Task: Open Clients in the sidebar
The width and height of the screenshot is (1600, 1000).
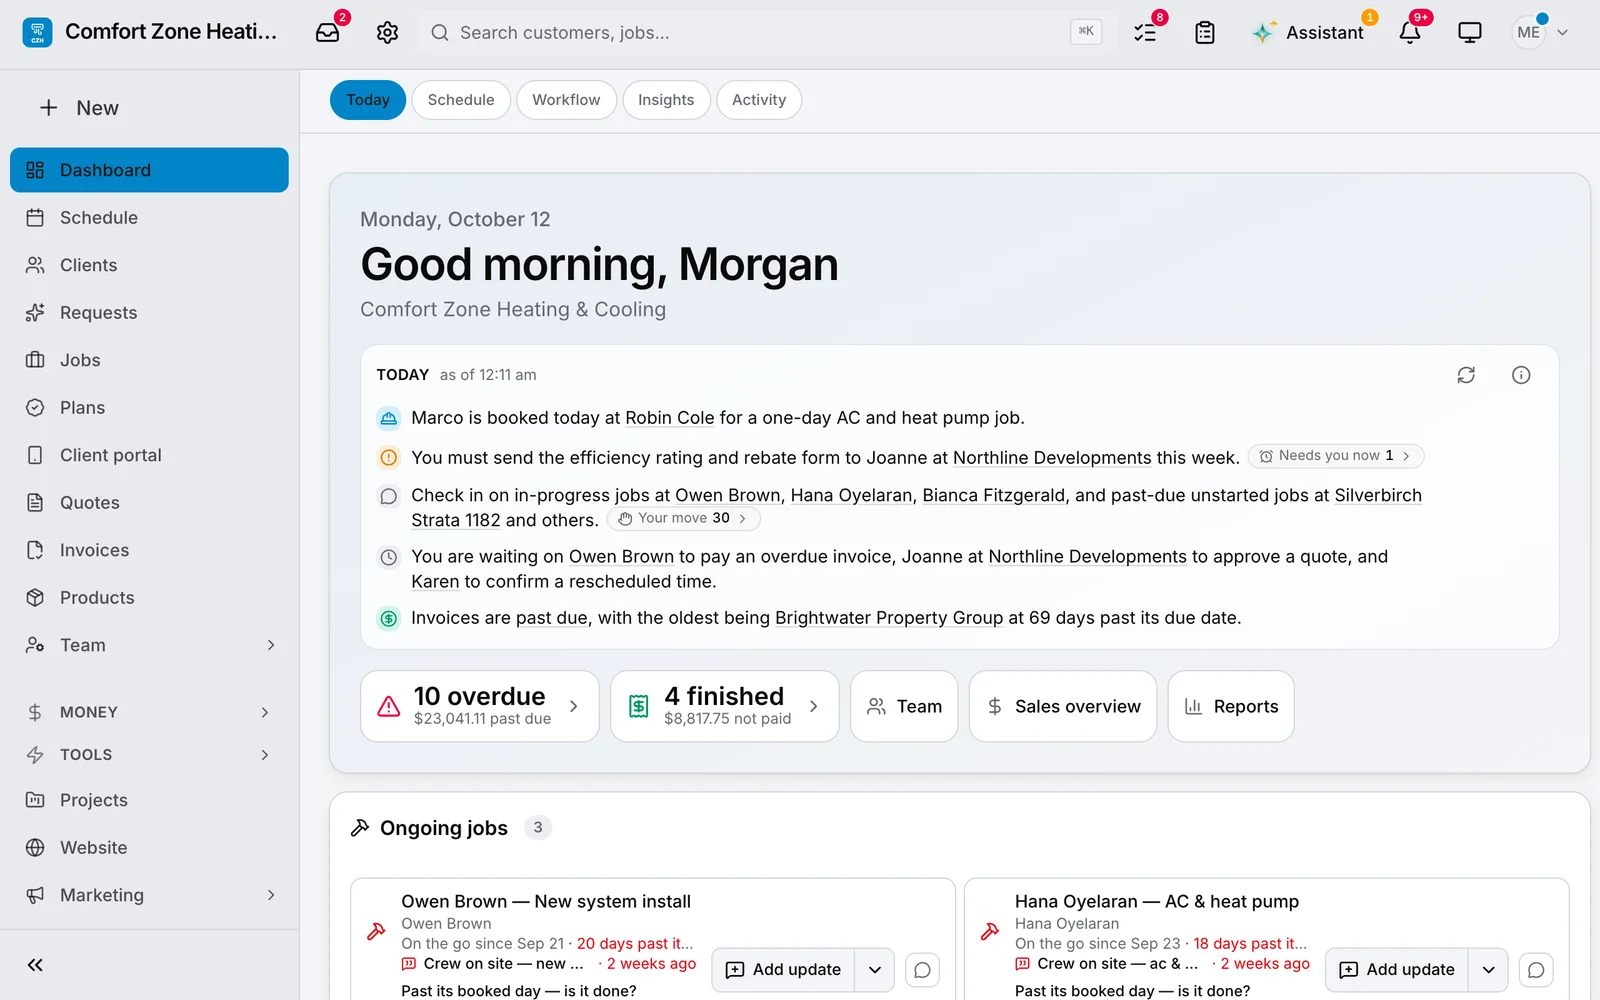Action: [149, 265]
